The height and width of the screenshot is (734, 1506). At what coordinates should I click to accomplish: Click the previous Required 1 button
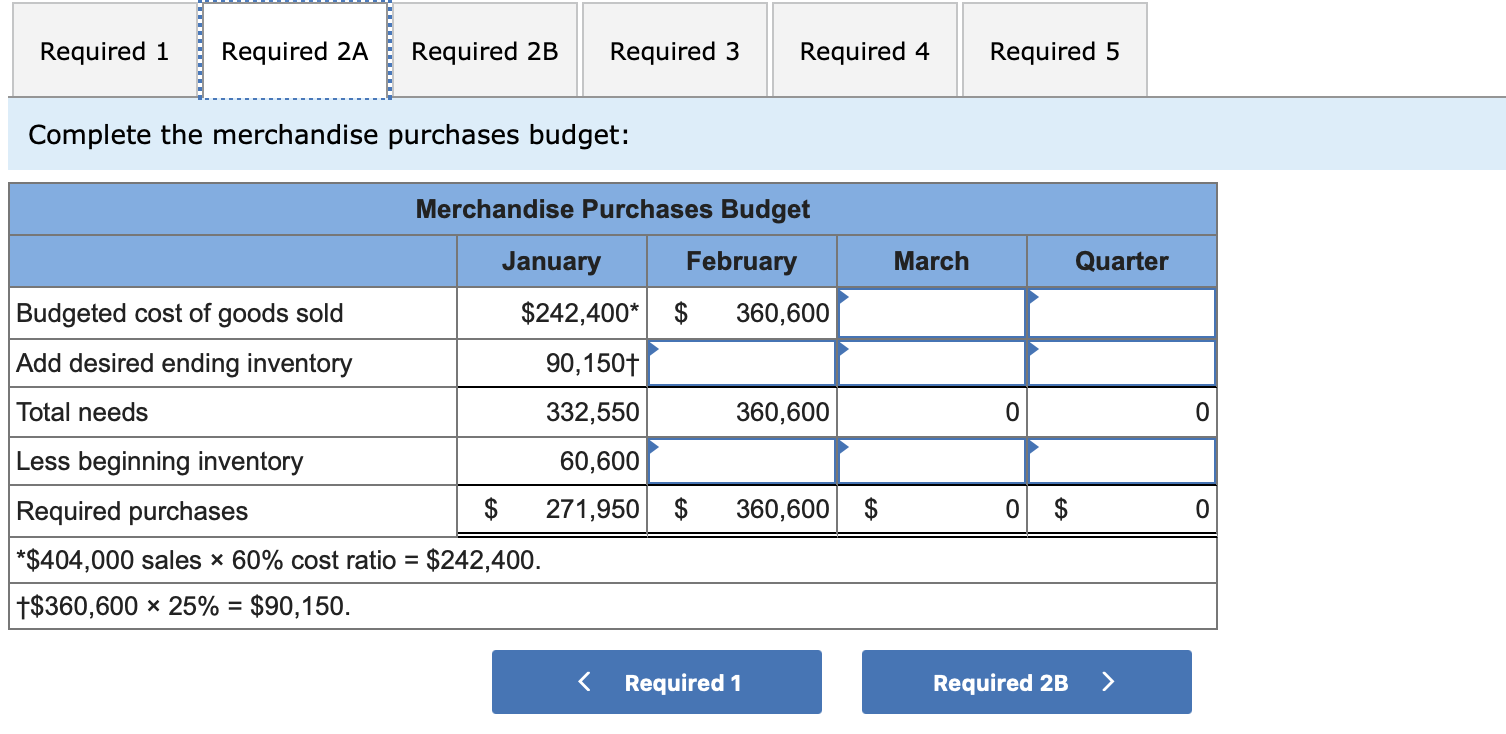click(x=657, y=682)
